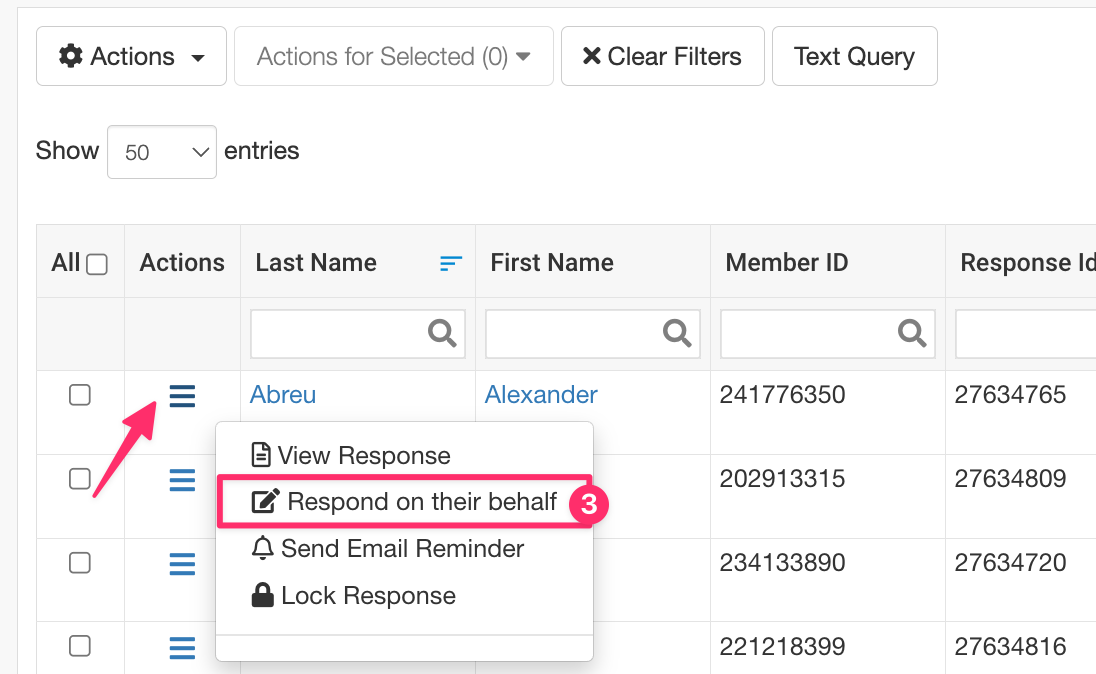Click Response Id value 27634809
The width and height of the screenshot is (1096, 674).
[1010, 478]
